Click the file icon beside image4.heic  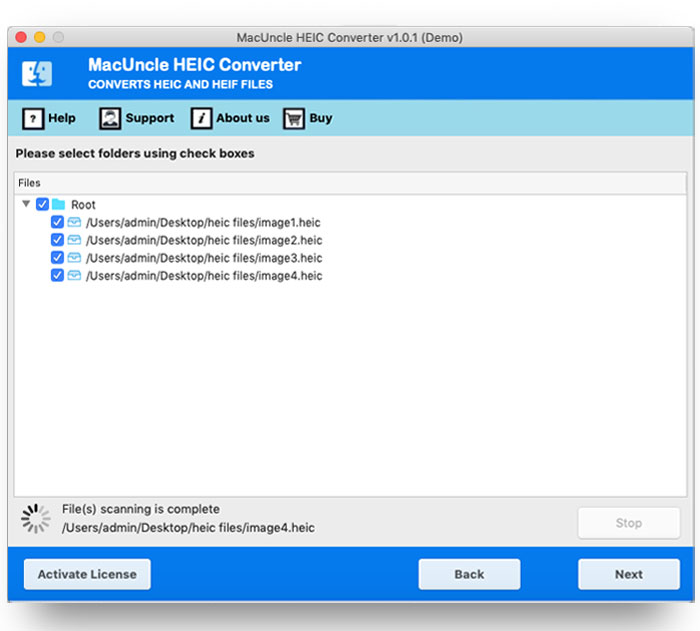pyautogui.click(x=74, y=276)
